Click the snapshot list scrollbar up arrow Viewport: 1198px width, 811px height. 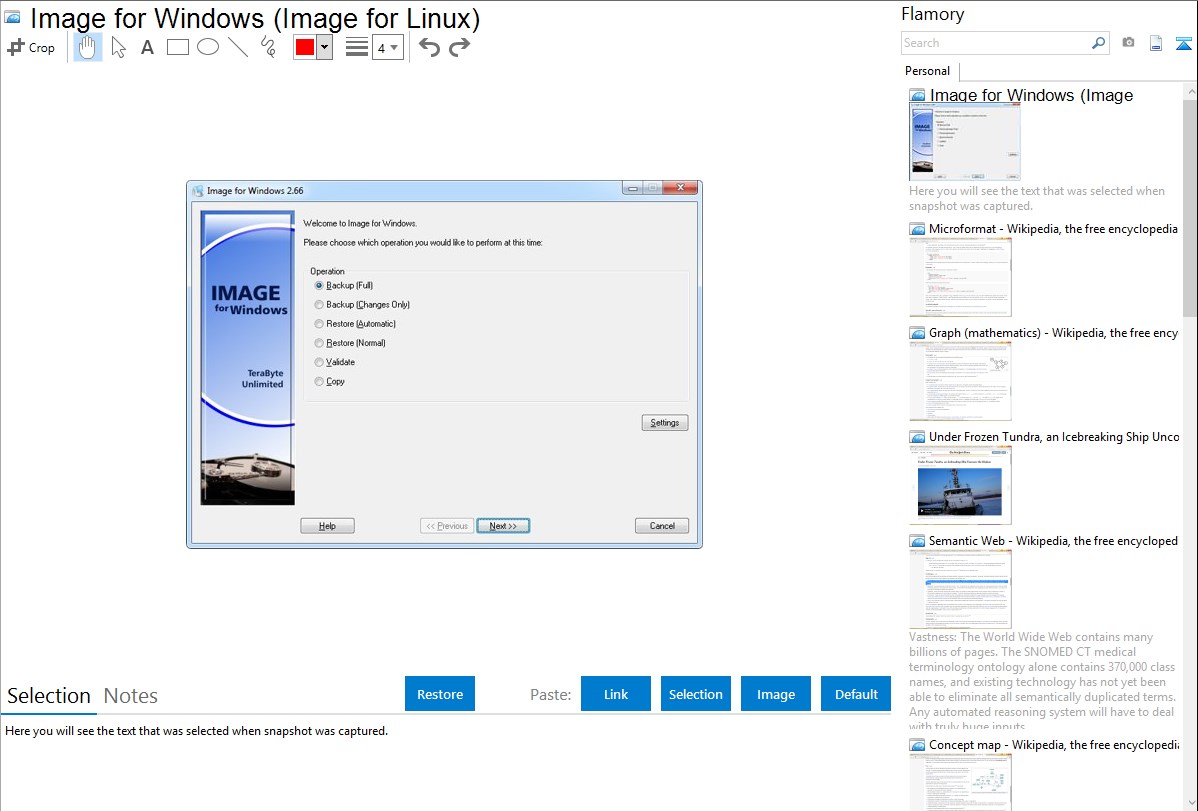[x=1190, y=91]
